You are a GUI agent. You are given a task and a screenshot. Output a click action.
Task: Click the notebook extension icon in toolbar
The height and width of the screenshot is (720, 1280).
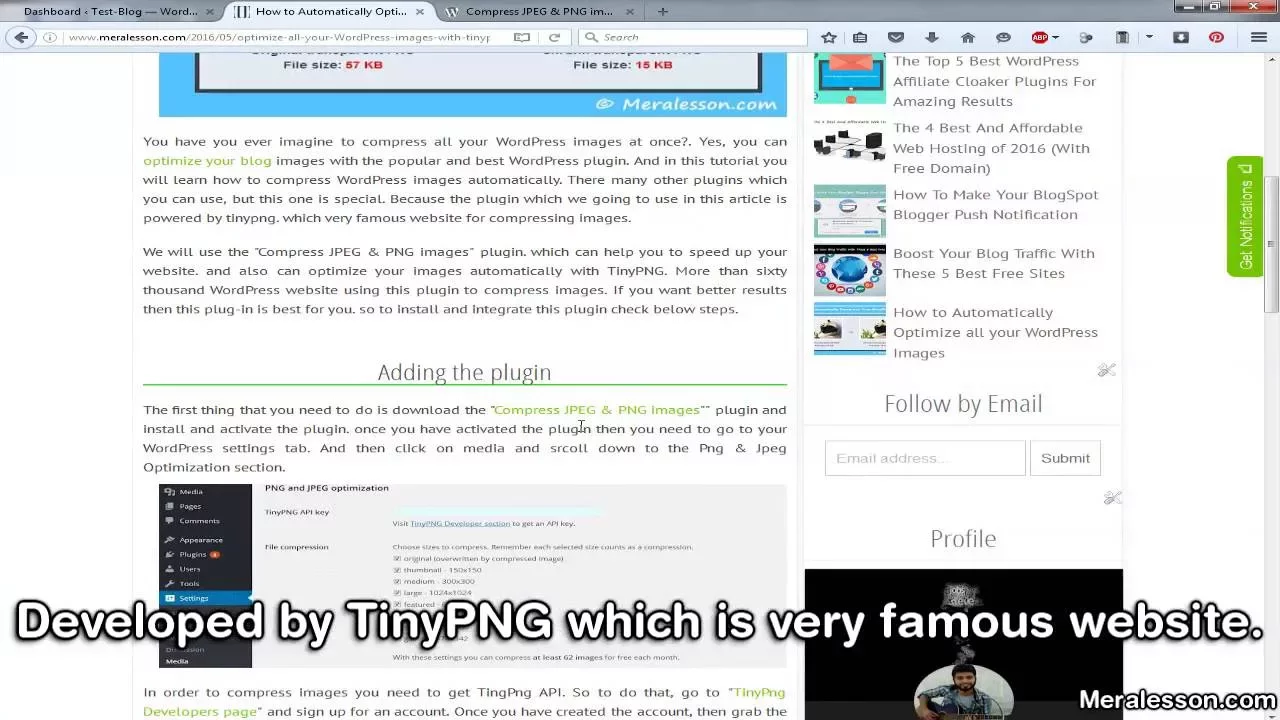coord(1122,37)
